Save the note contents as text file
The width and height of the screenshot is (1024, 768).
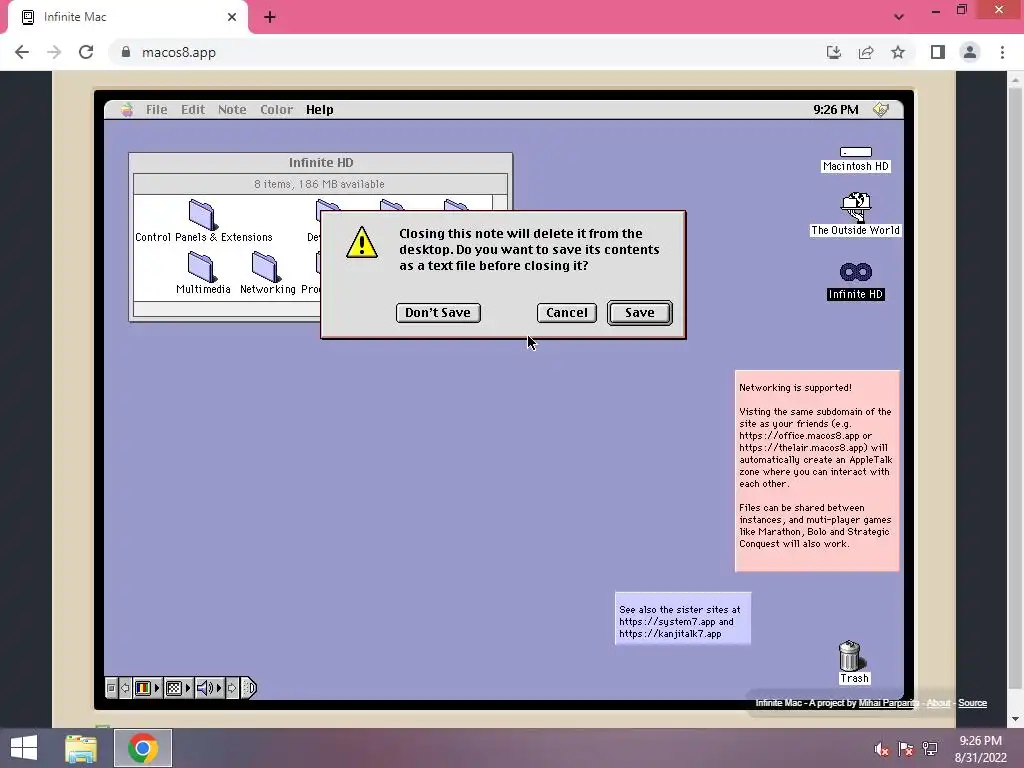639,313
